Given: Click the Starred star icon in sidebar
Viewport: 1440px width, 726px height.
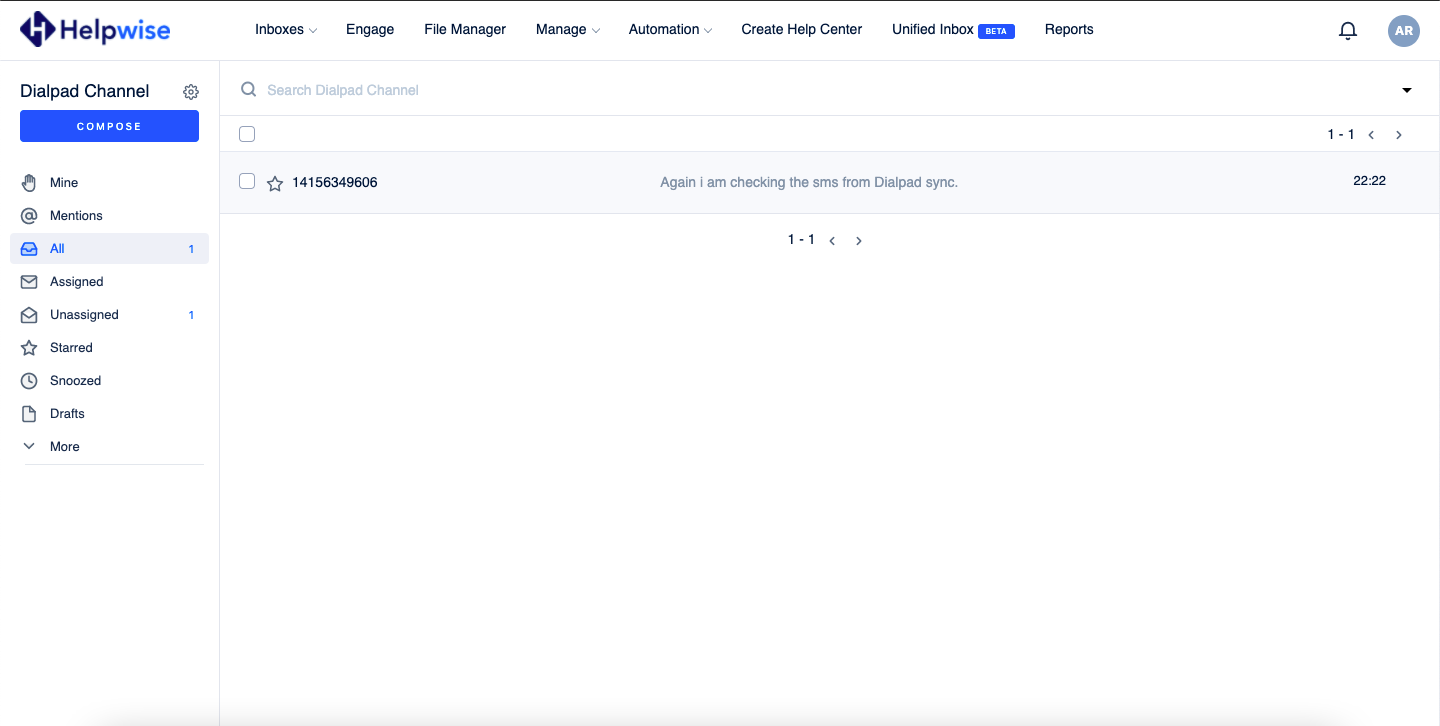Looking at the screenshot, I should click(x=29, y=348).
